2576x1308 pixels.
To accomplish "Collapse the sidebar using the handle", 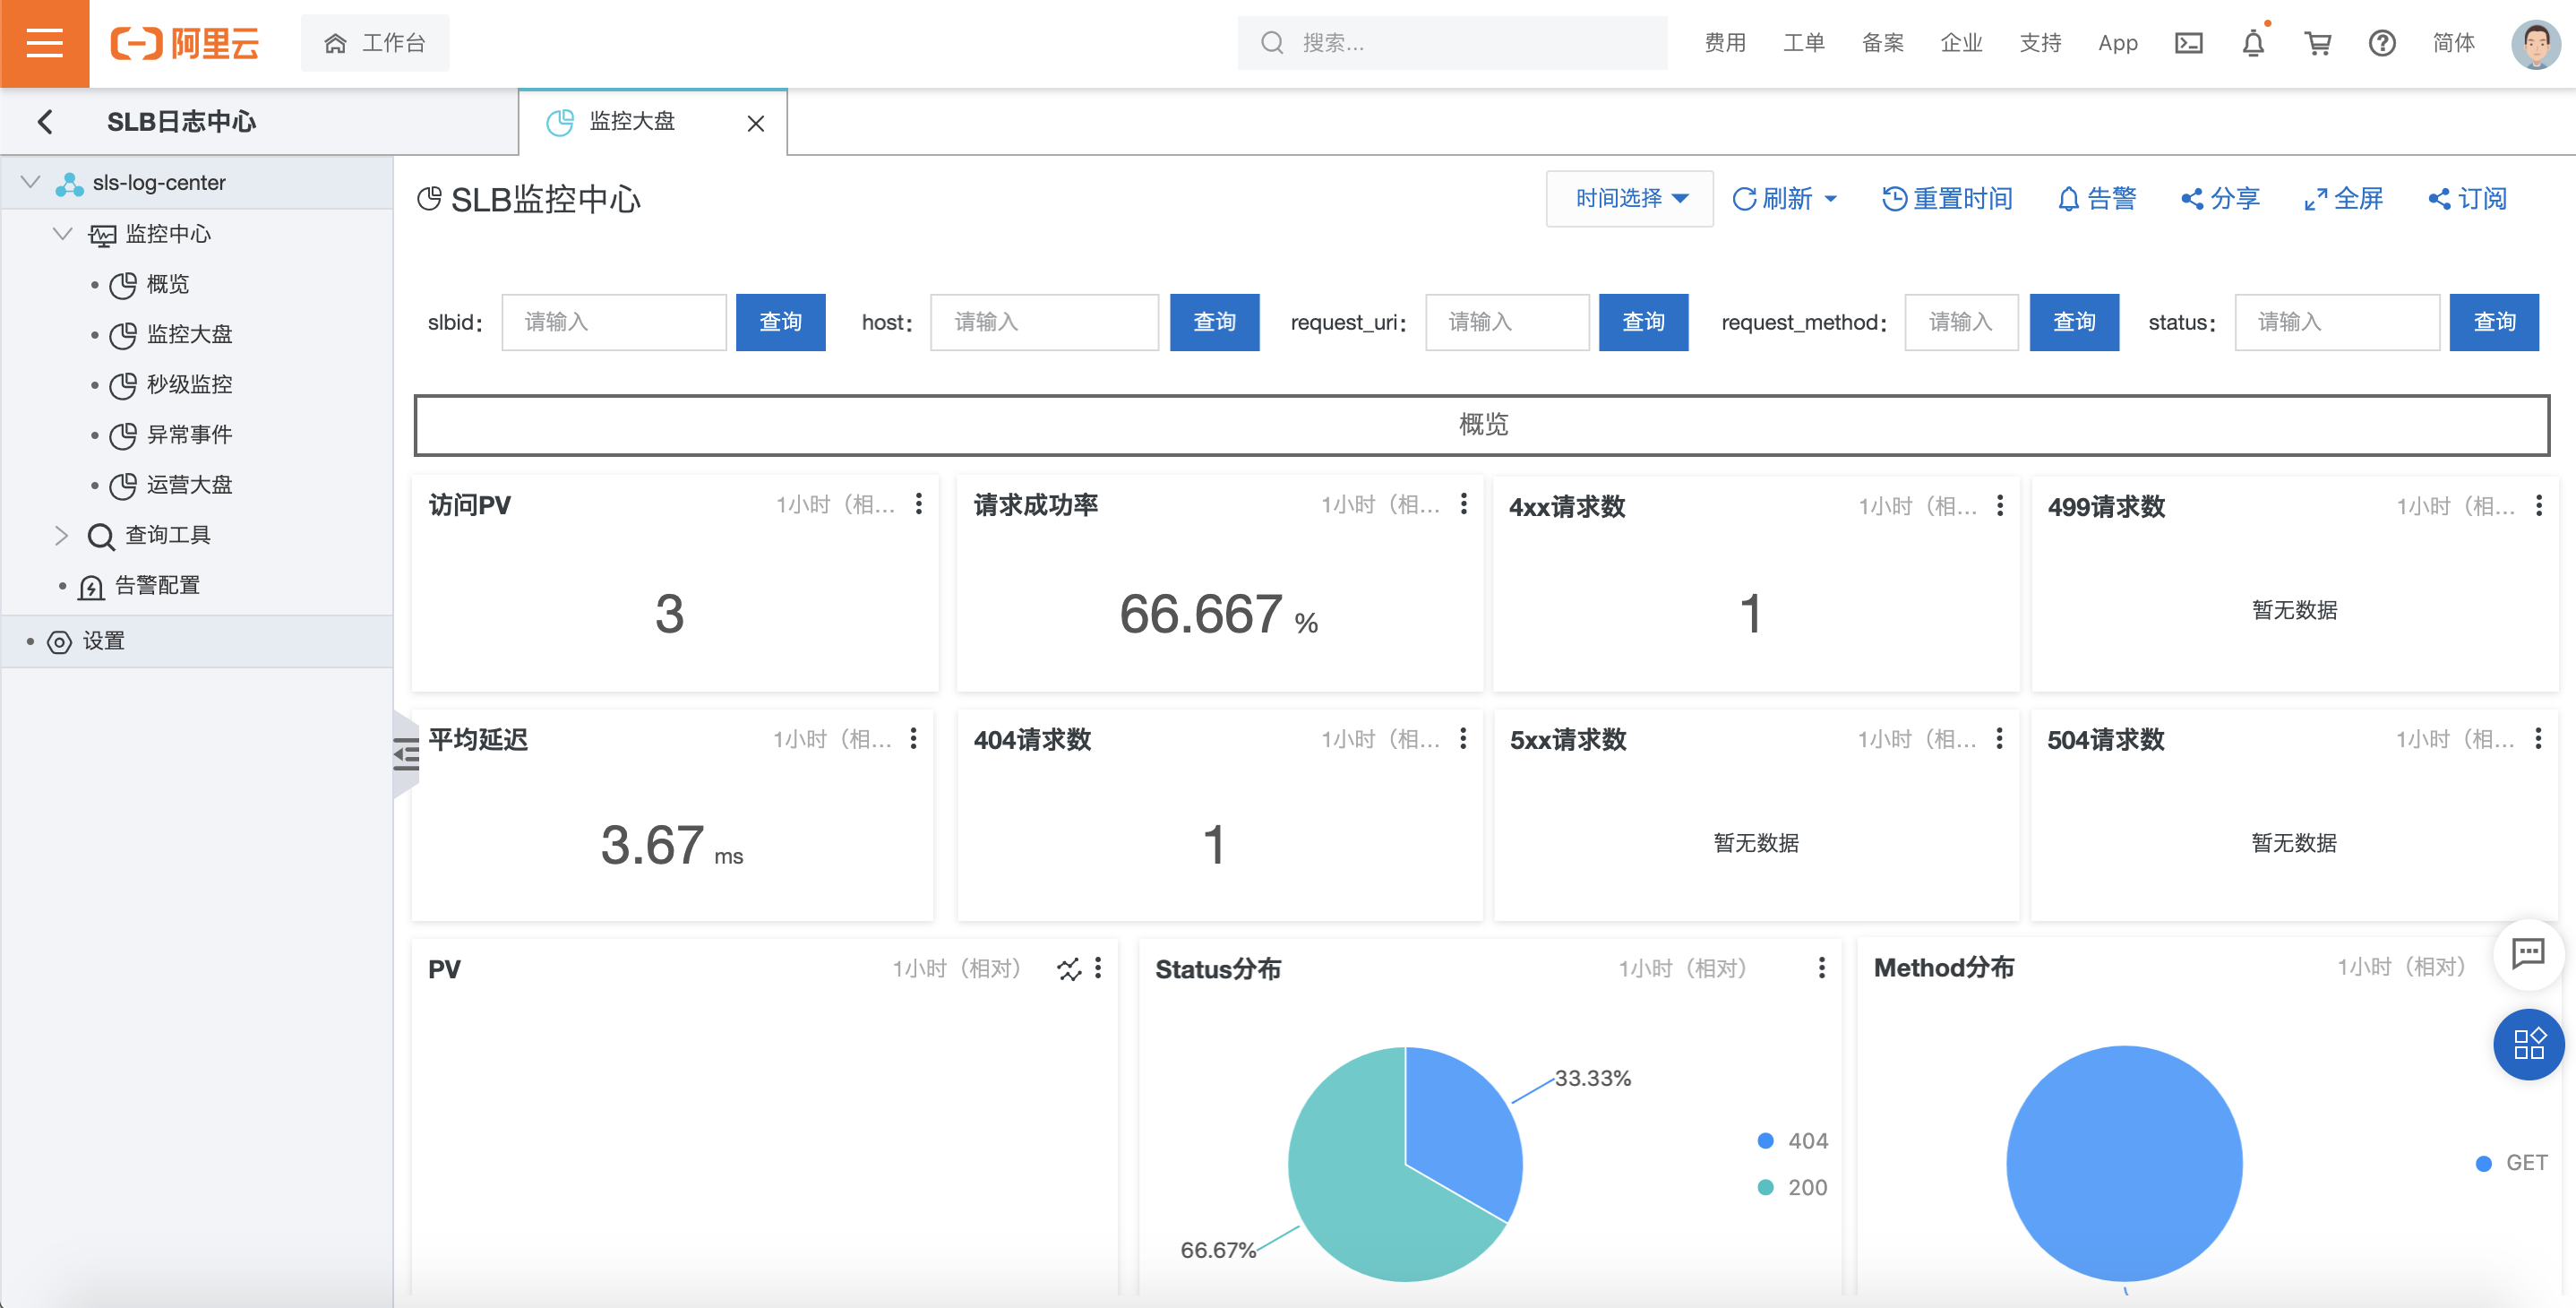I will [405, 754].
